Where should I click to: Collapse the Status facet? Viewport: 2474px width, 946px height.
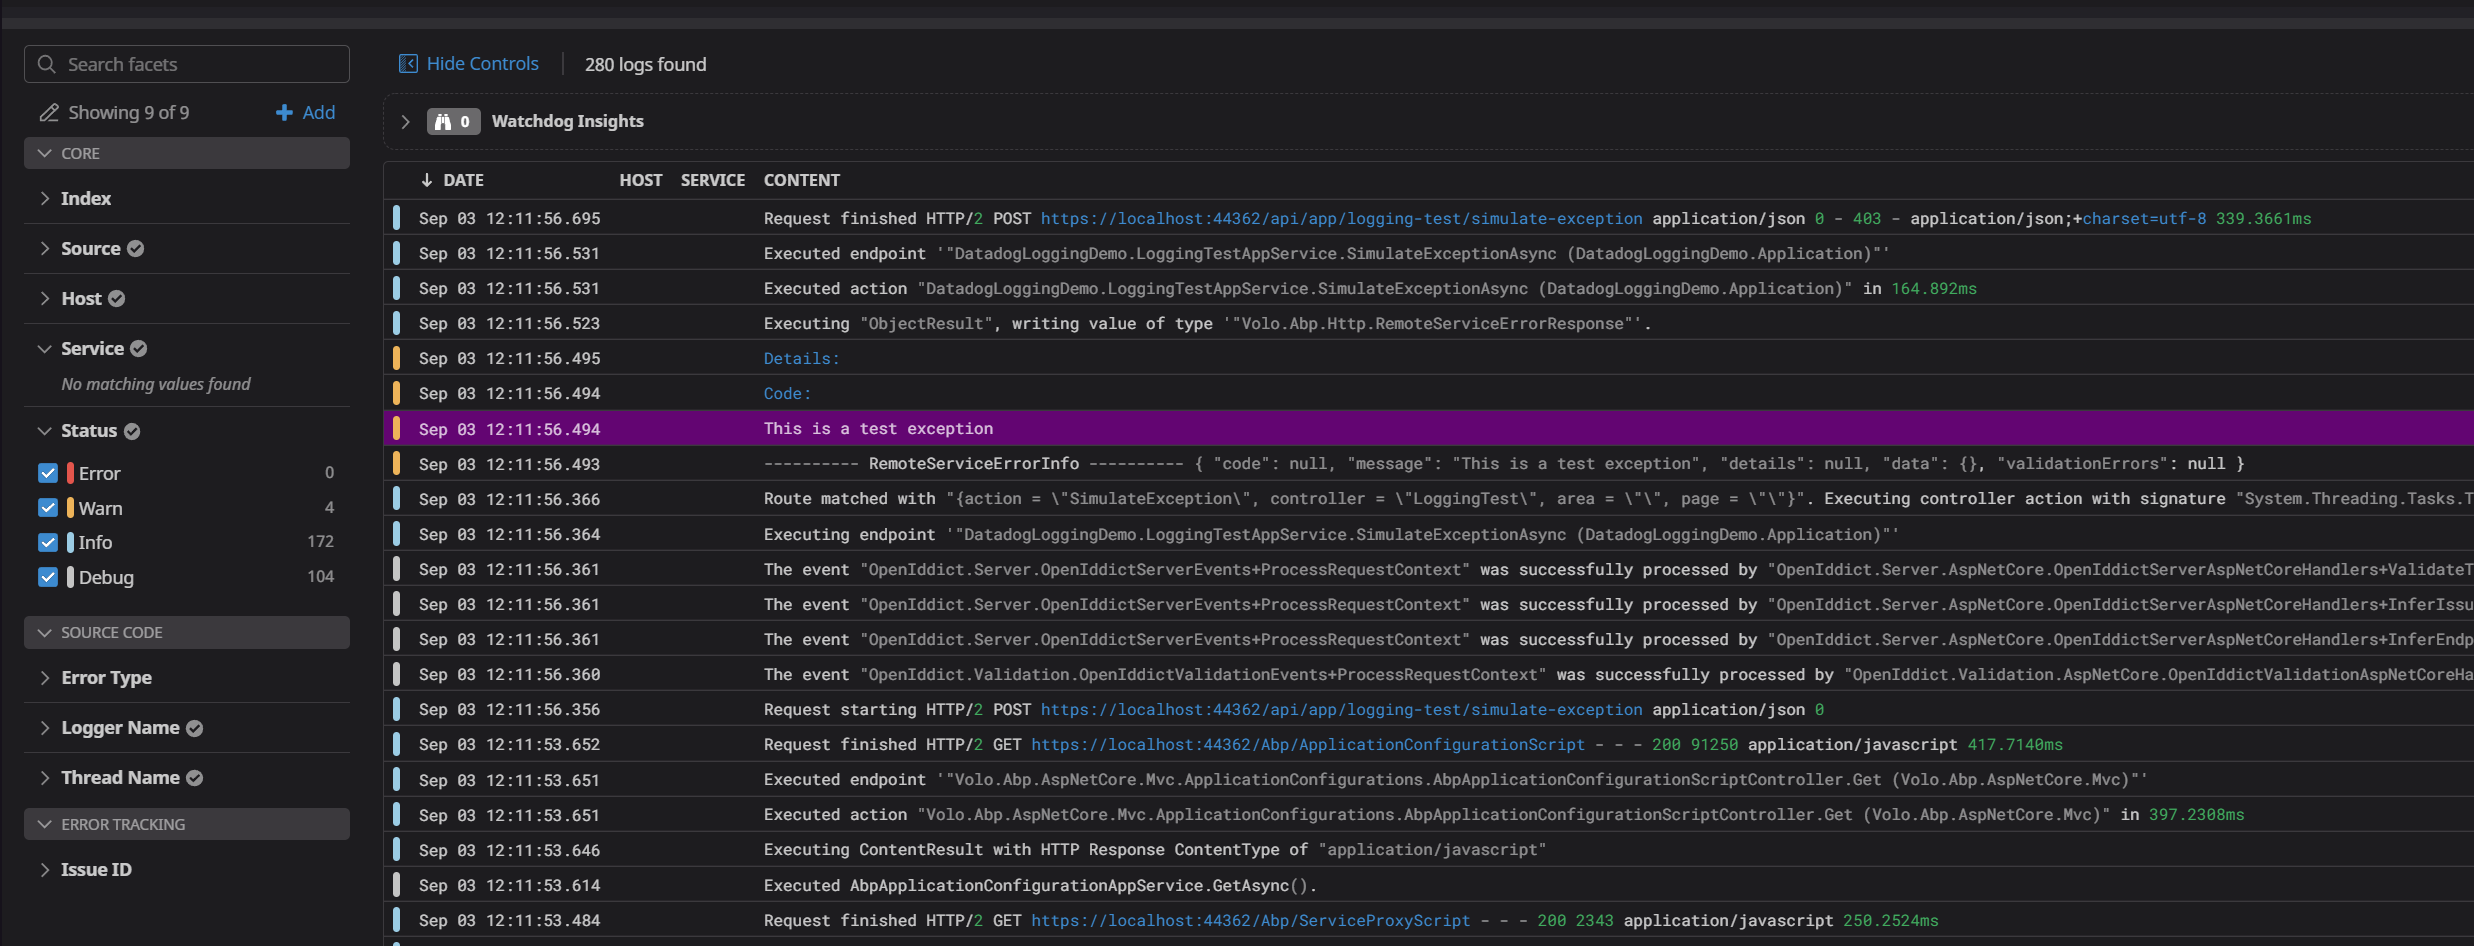[x=44, y=431]
